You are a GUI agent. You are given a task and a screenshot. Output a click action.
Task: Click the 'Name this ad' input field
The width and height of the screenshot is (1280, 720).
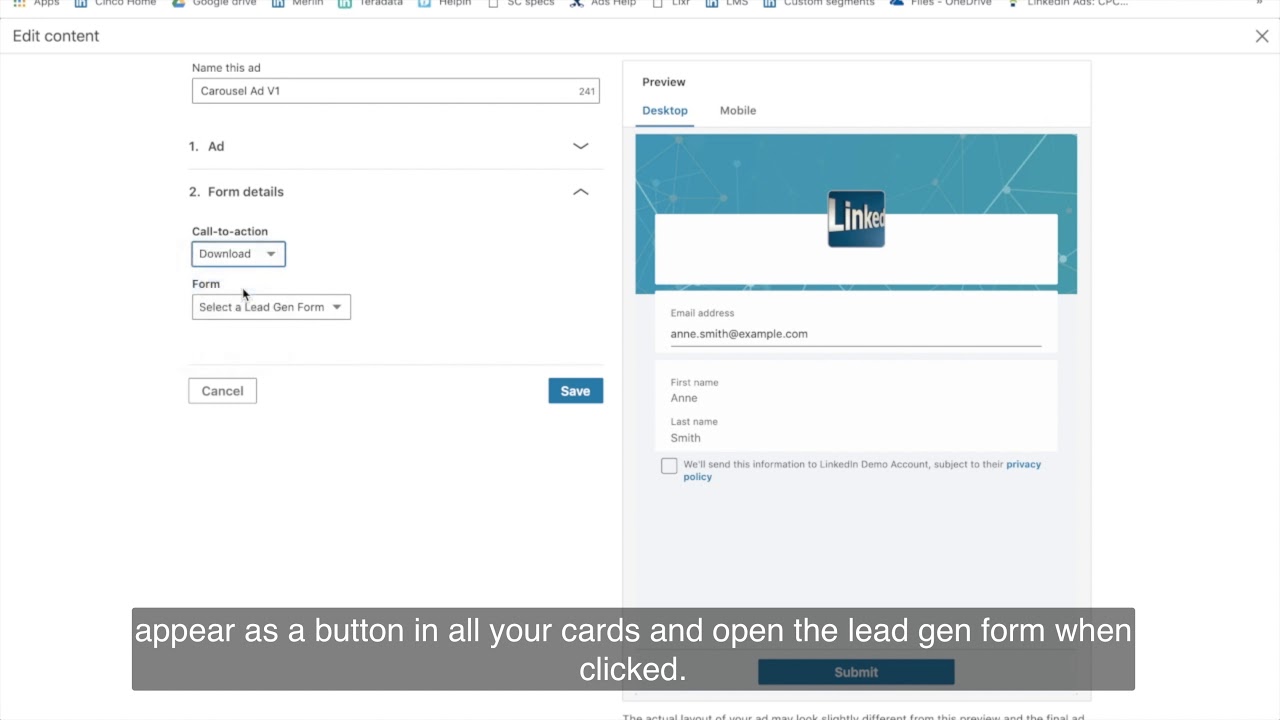pyautogui.click(x=395, y=91)
